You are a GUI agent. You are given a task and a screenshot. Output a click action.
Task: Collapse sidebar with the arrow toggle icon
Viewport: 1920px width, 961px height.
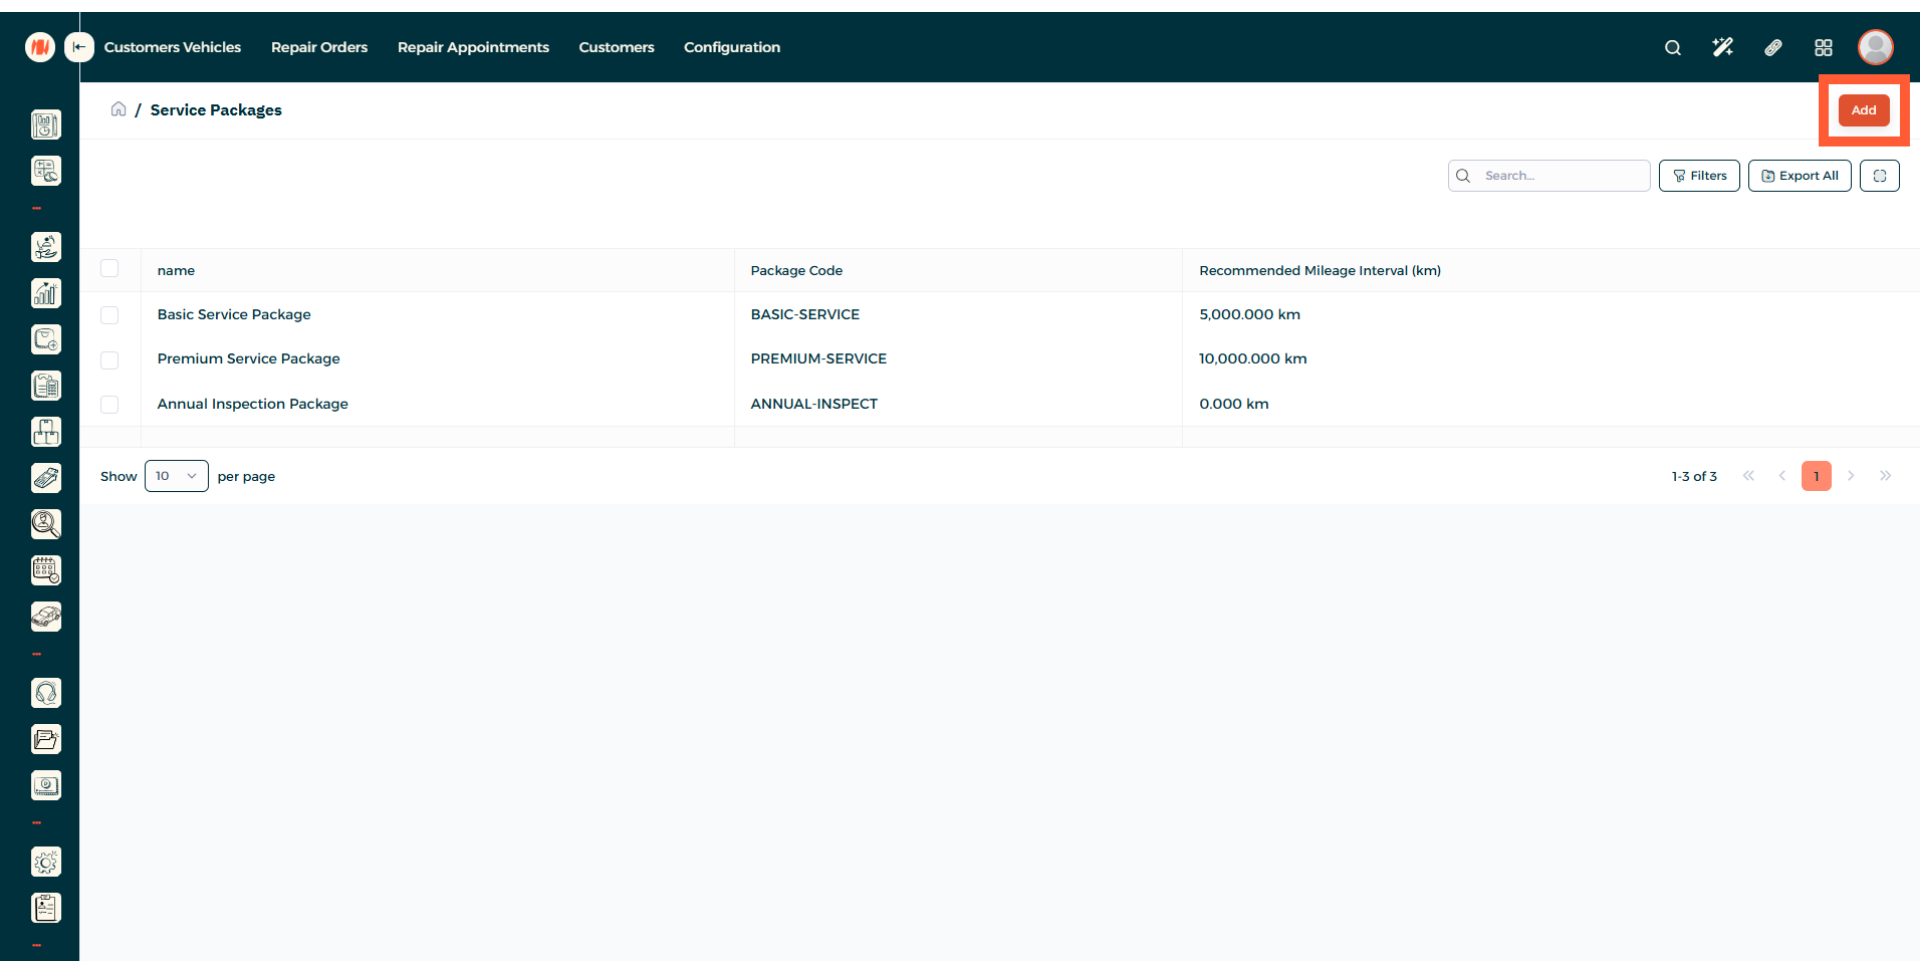pos(79,47)
